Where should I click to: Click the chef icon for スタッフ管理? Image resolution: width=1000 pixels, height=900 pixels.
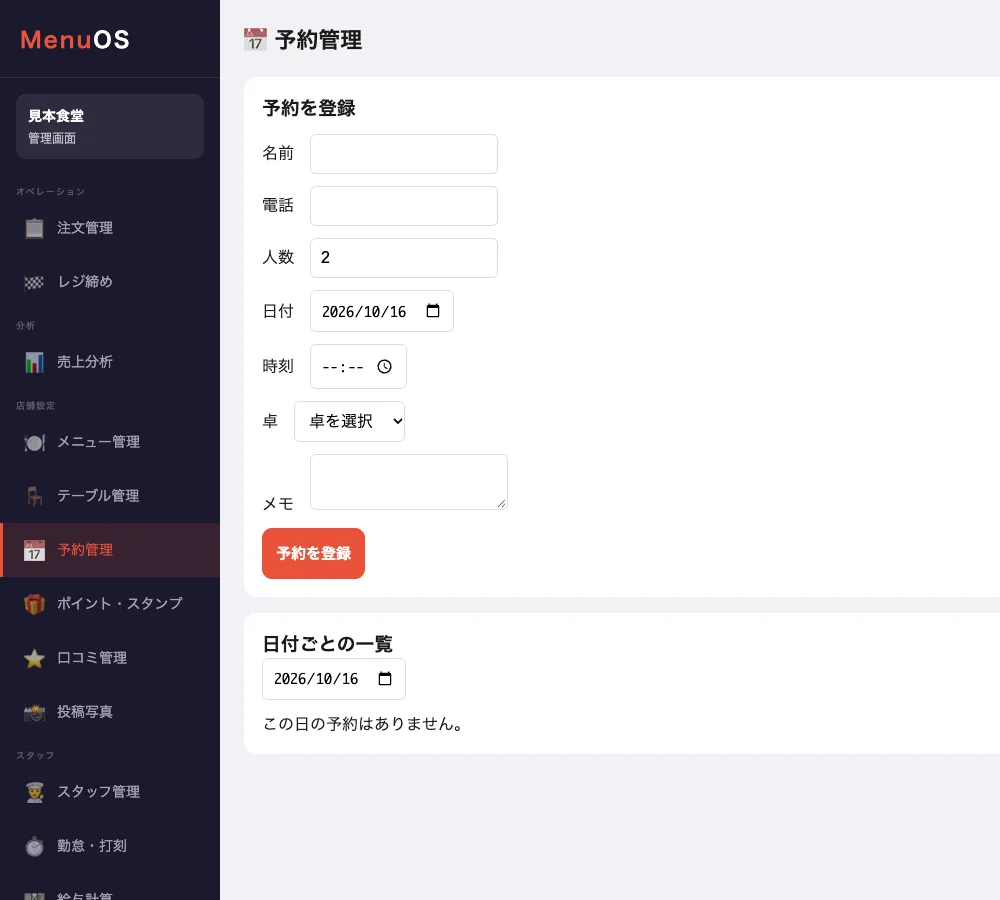[x=34, y=792]
